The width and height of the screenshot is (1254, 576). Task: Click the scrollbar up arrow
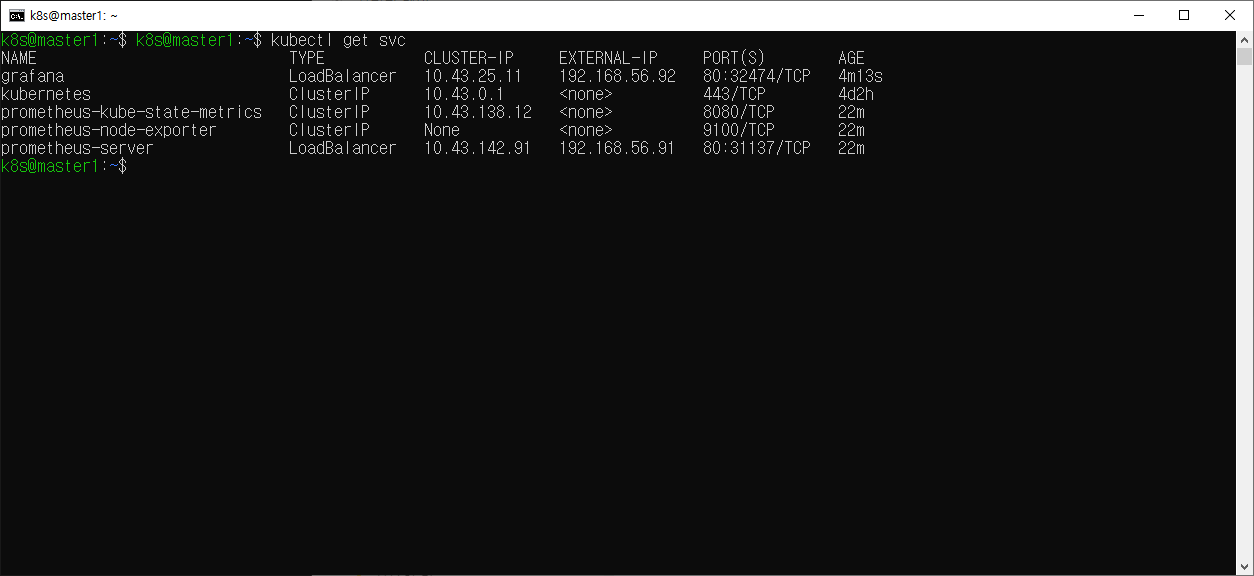pyautogui.click(x=1245, y=39)
